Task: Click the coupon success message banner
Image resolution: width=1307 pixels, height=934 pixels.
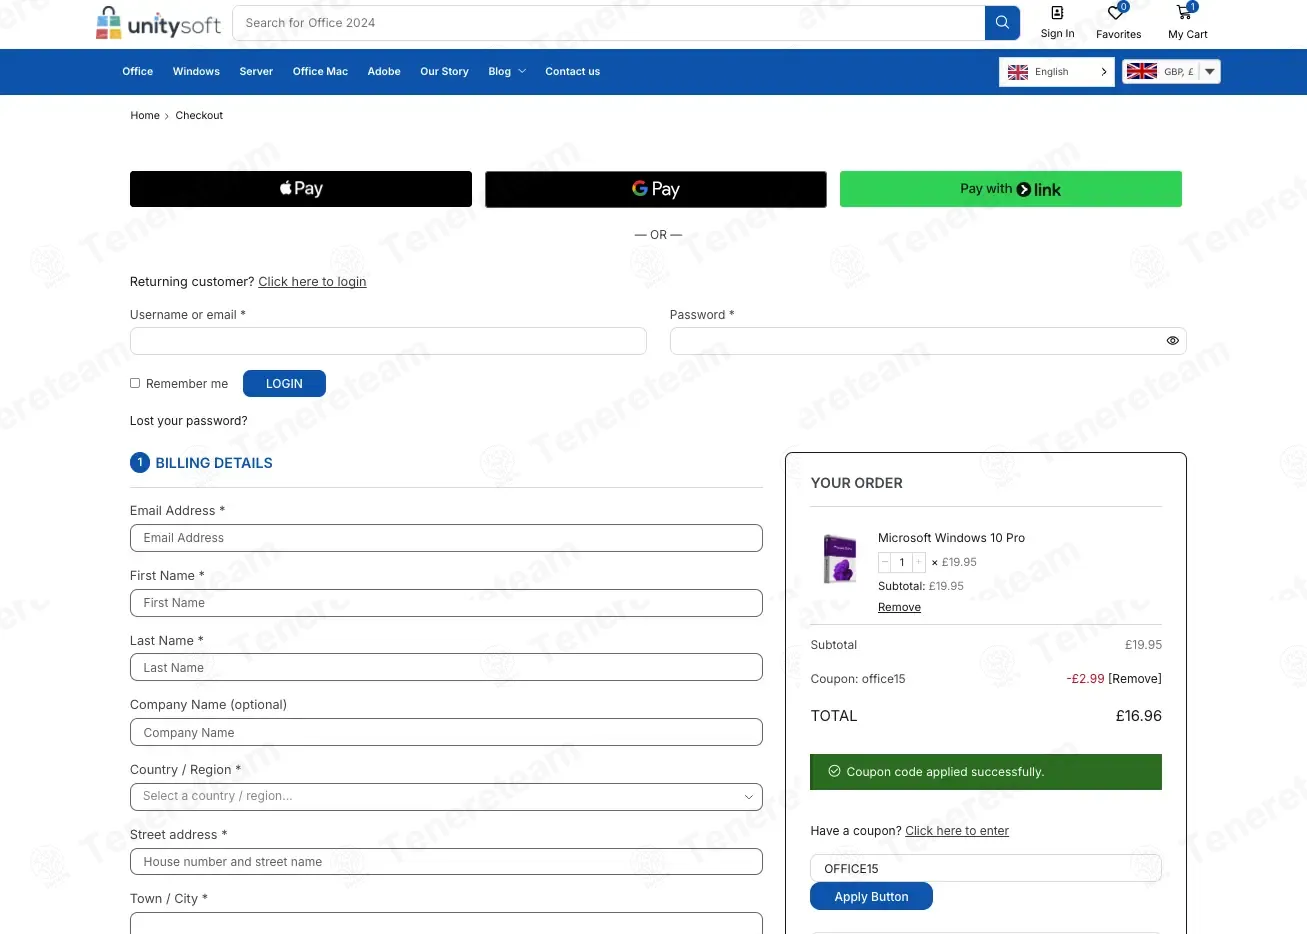Action: tap(986, 772)
